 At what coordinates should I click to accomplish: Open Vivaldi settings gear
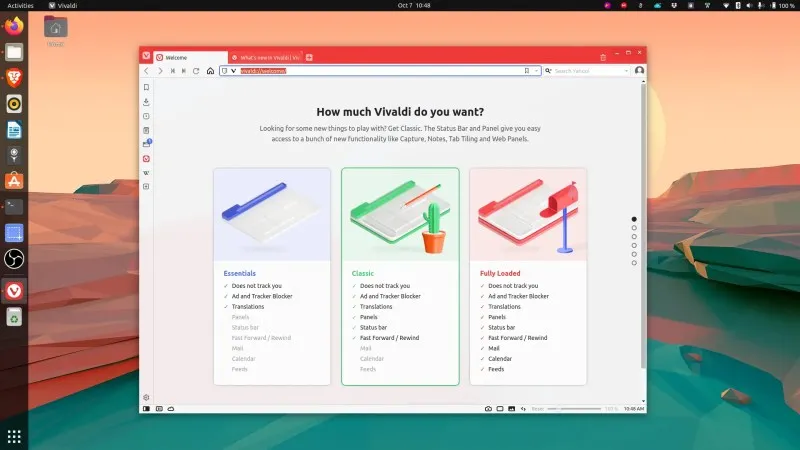click(146, 397)
